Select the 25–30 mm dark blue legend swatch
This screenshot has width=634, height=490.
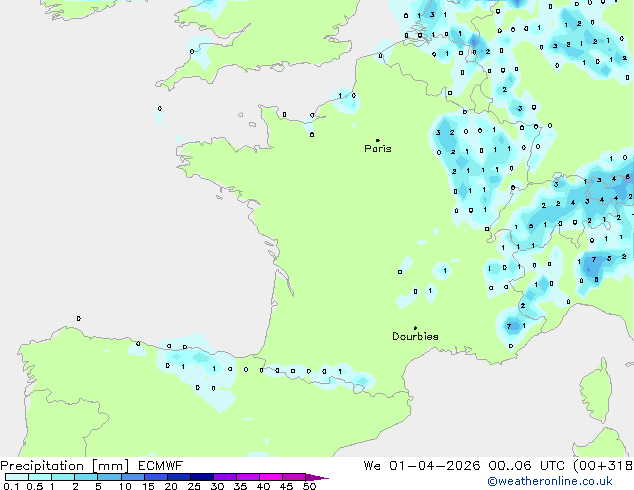click(202, 477)
